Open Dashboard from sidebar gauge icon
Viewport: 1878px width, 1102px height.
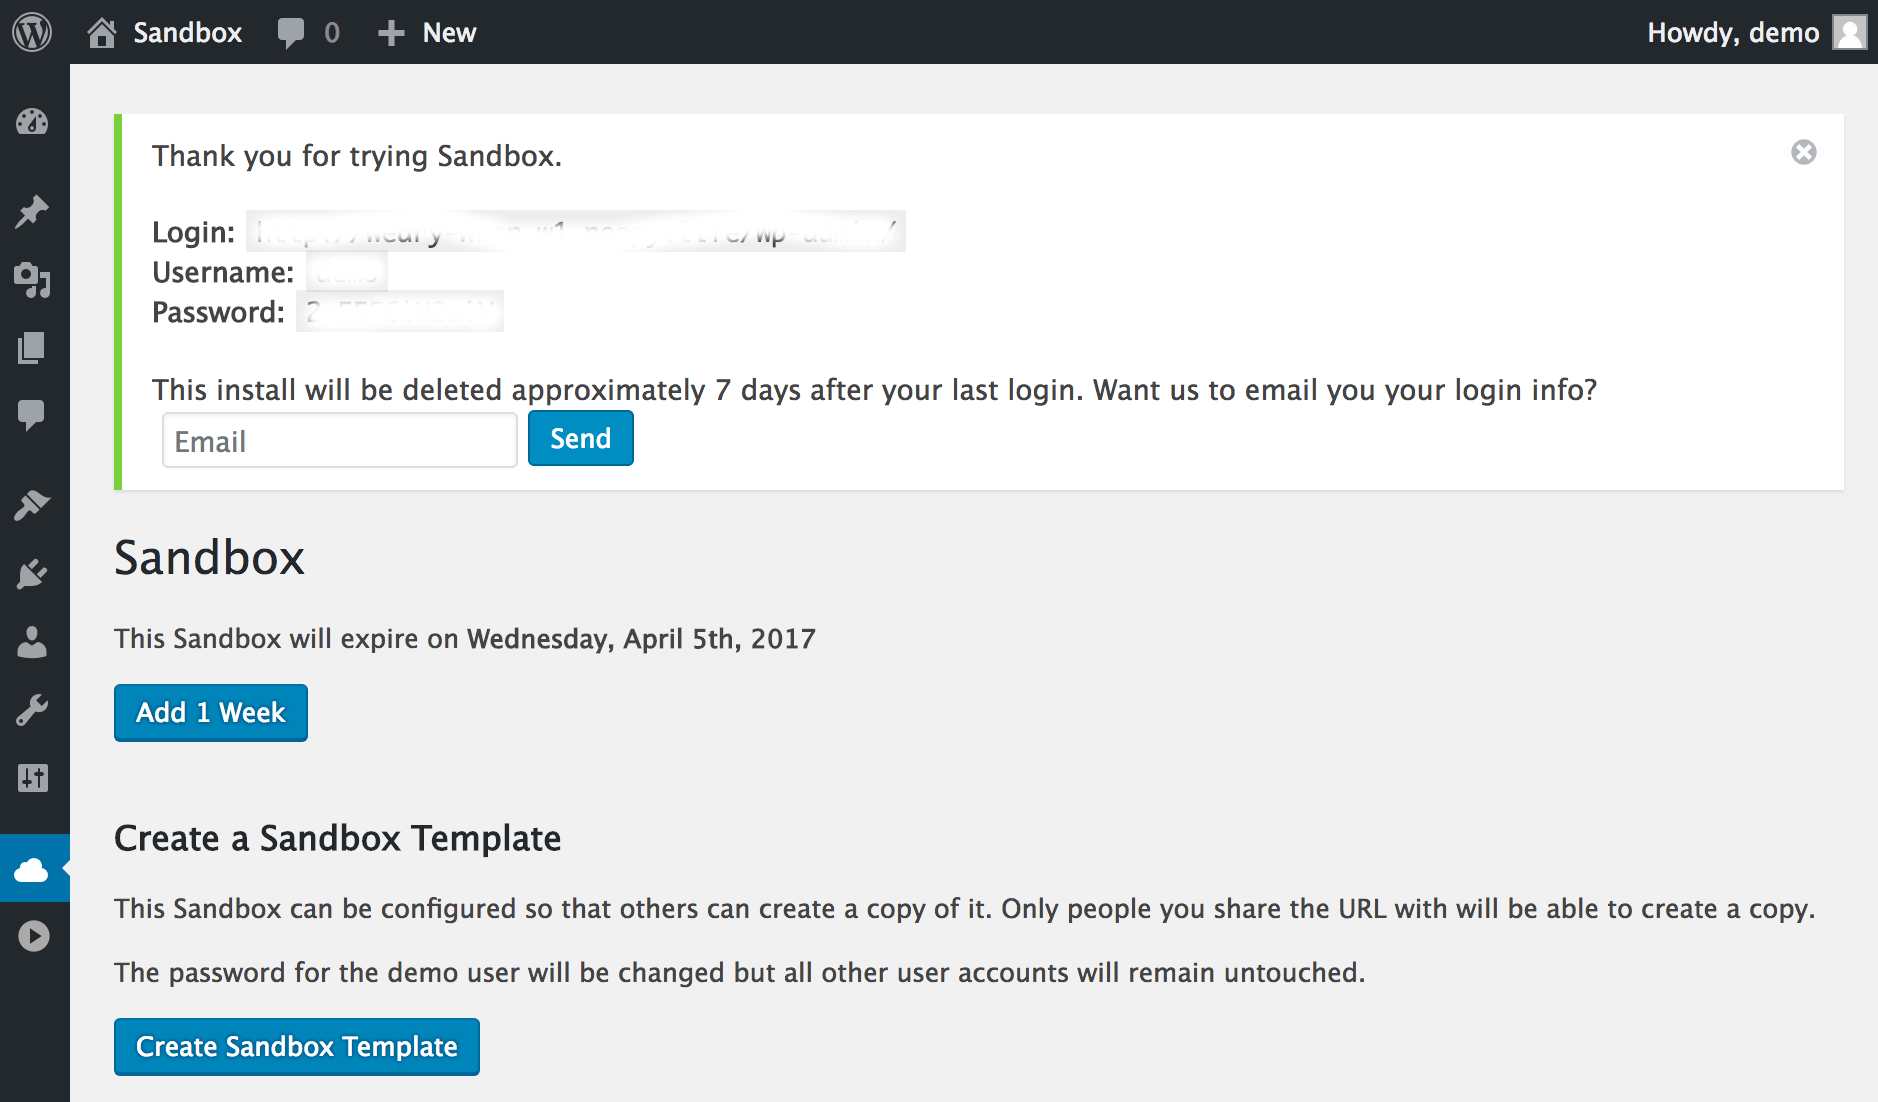[32, 122]
